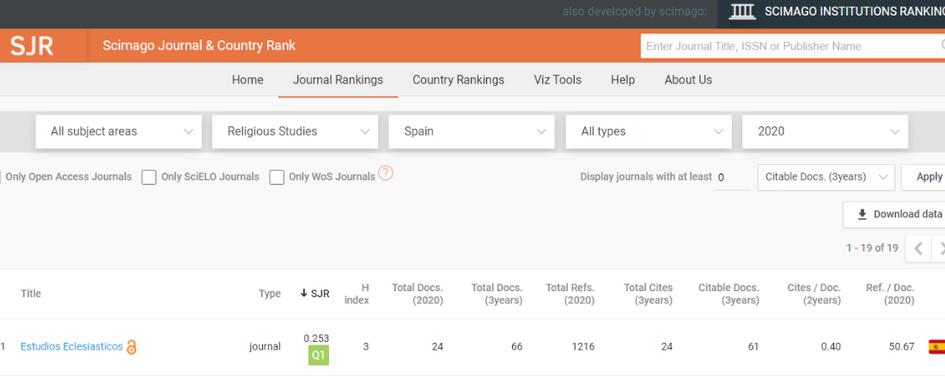The height and width of the screenshot is (378, 945).
Task: Open the Estudios Eclesiasticos journal link
Action: (x=72, y=347)
